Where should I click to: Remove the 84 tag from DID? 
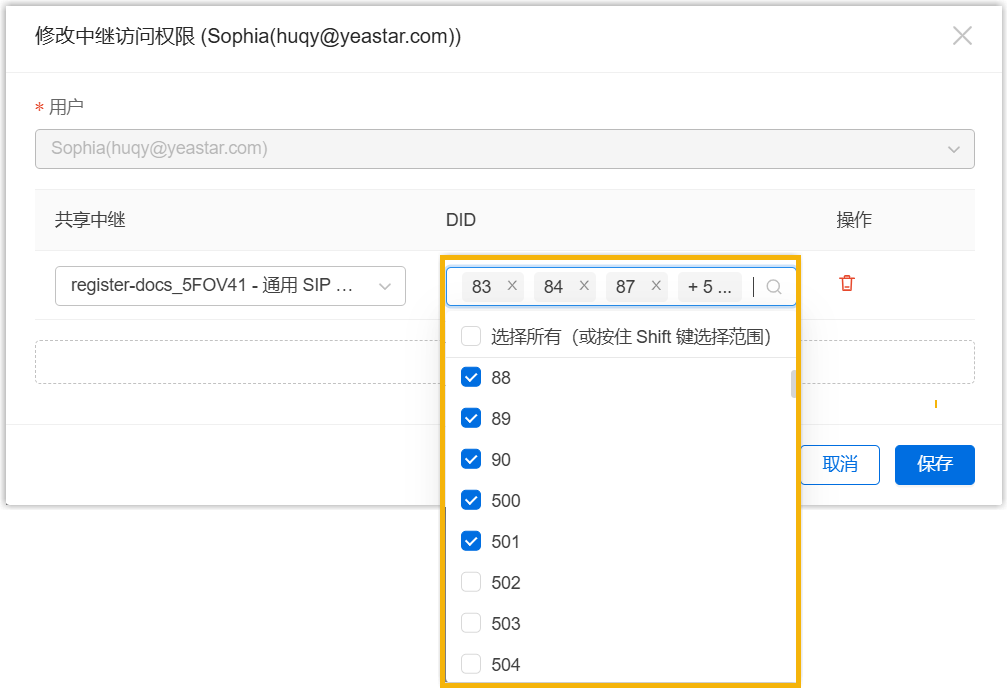coord(584,286)
